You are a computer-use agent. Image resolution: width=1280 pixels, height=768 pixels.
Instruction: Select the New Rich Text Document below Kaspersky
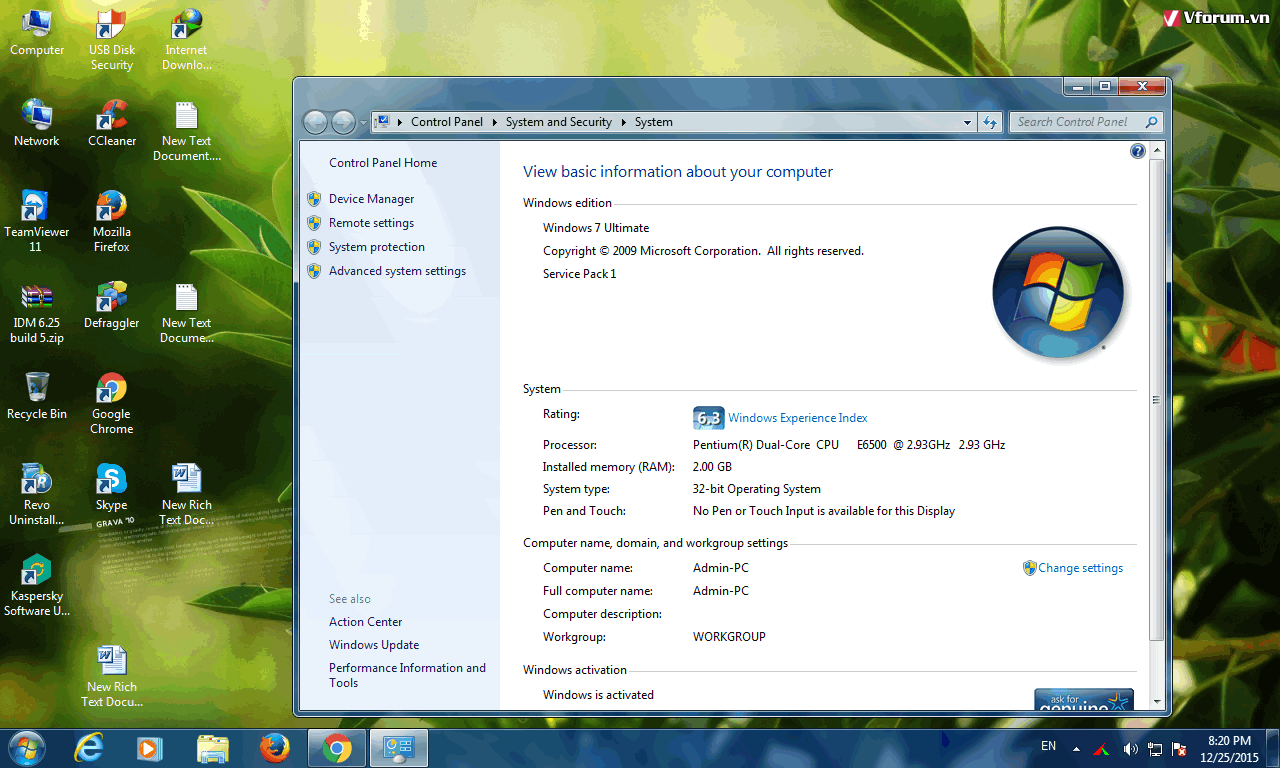coord(112,677)
